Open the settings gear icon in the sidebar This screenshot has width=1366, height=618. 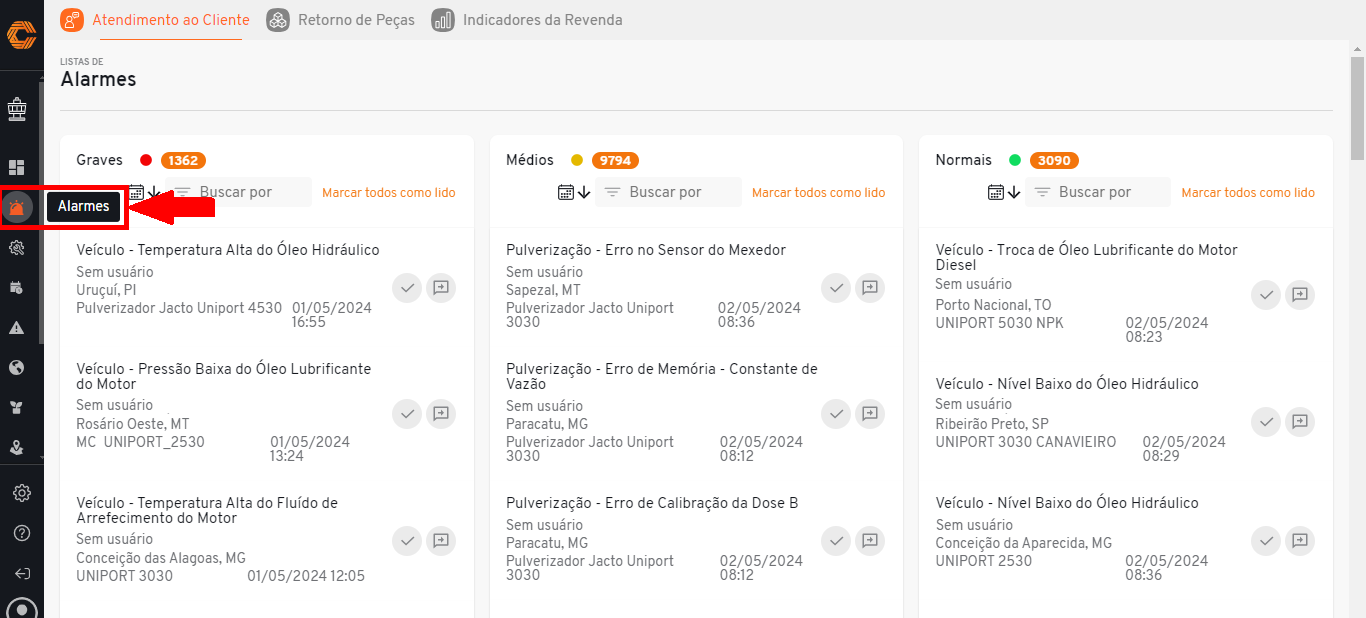[x=22, y=493]
